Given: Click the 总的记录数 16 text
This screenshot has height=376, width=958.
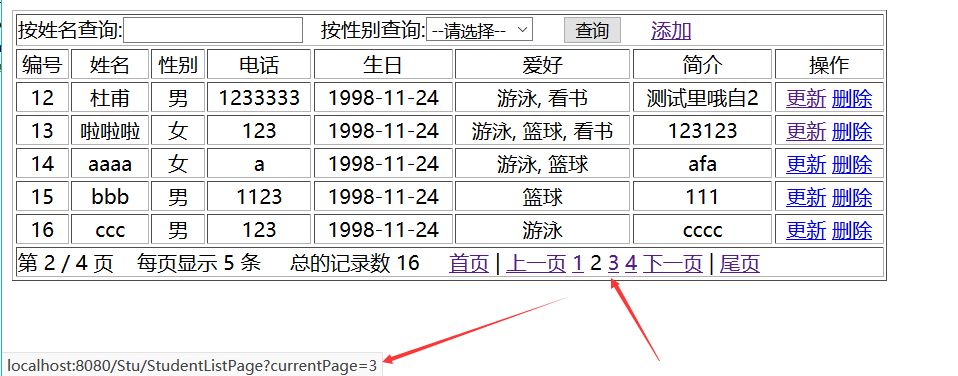Looking at the screenshot, I should tap(354, 263).
